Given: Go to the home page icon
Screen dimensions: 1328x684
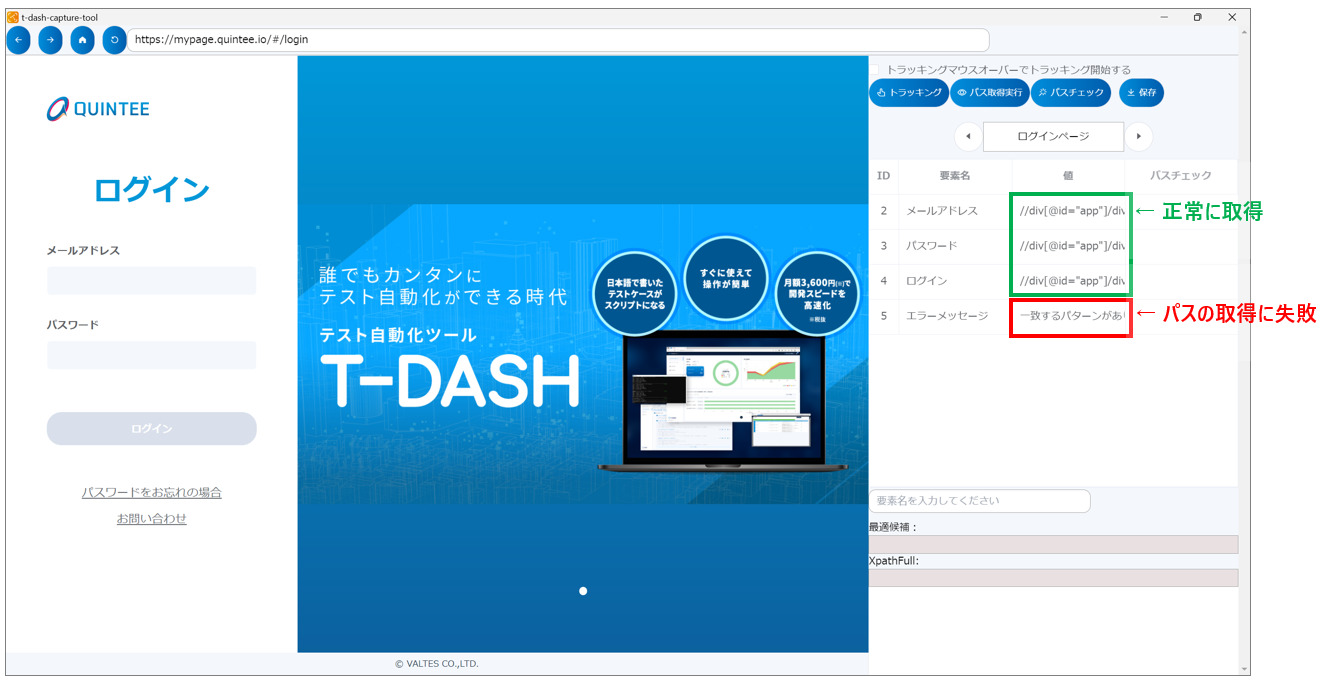Looking at the screenshot, I should coord(82,40).
